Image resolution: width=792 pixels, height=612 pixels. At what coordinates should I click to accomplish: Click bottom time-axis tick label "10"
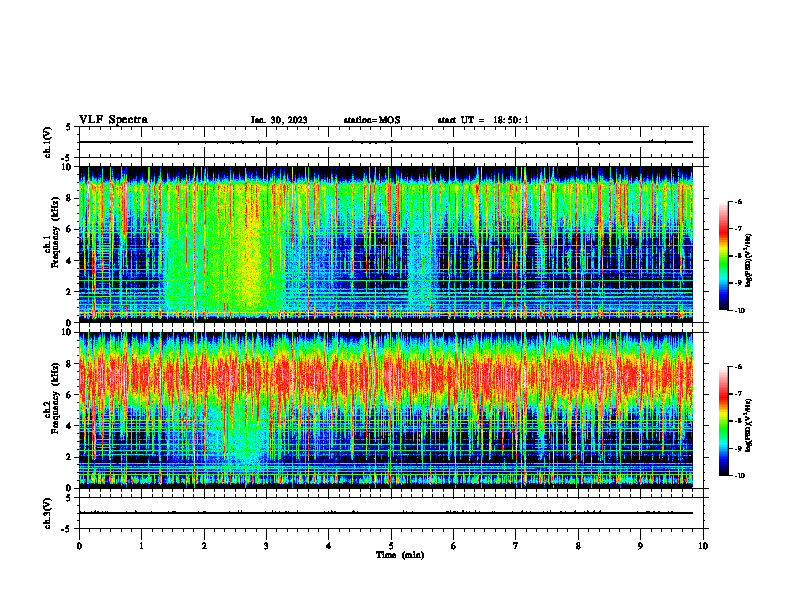(x=703, y=546)
